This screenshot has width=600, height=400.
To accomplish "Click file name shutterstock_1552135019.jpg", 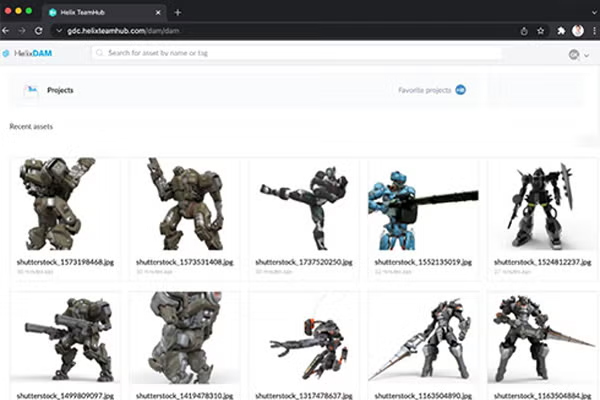I will [x=423, y=262].
